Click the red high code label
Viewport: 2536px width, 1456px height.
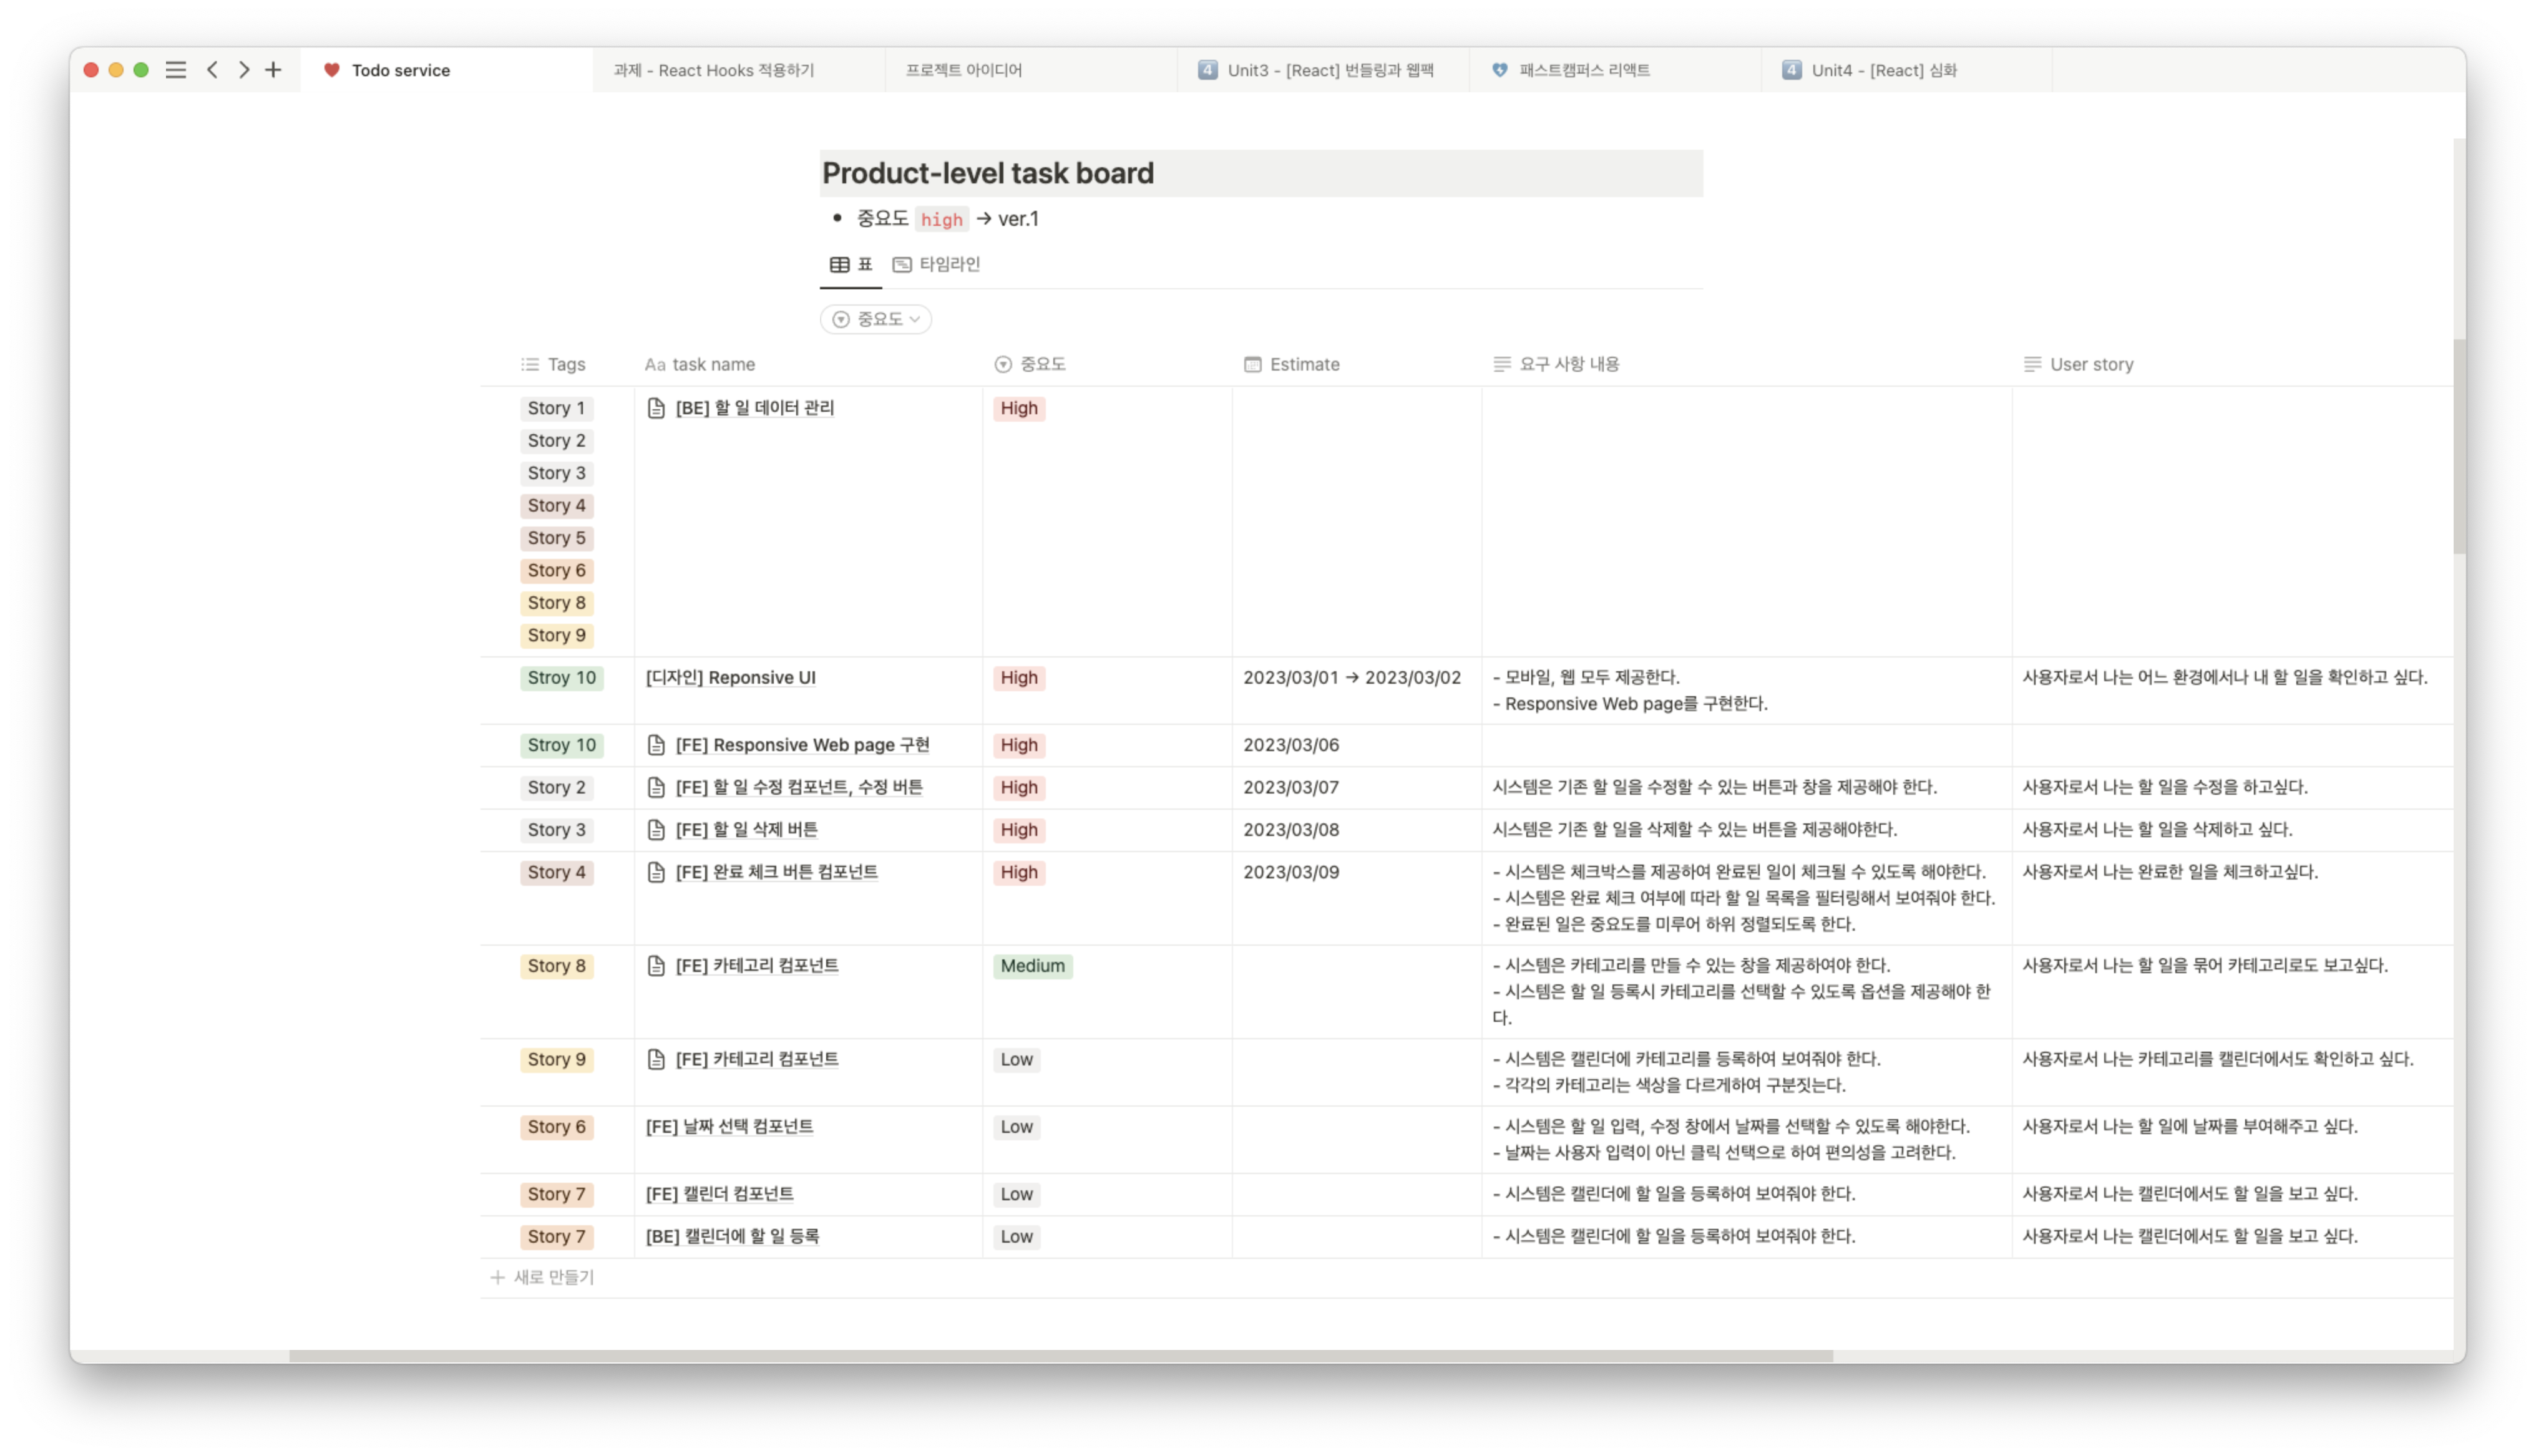coord(941,219)
